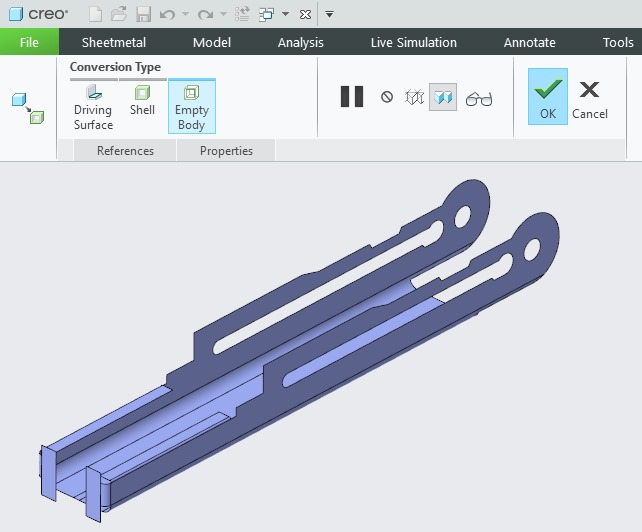Select Empty Body conversion type

[x=192, y=106]
